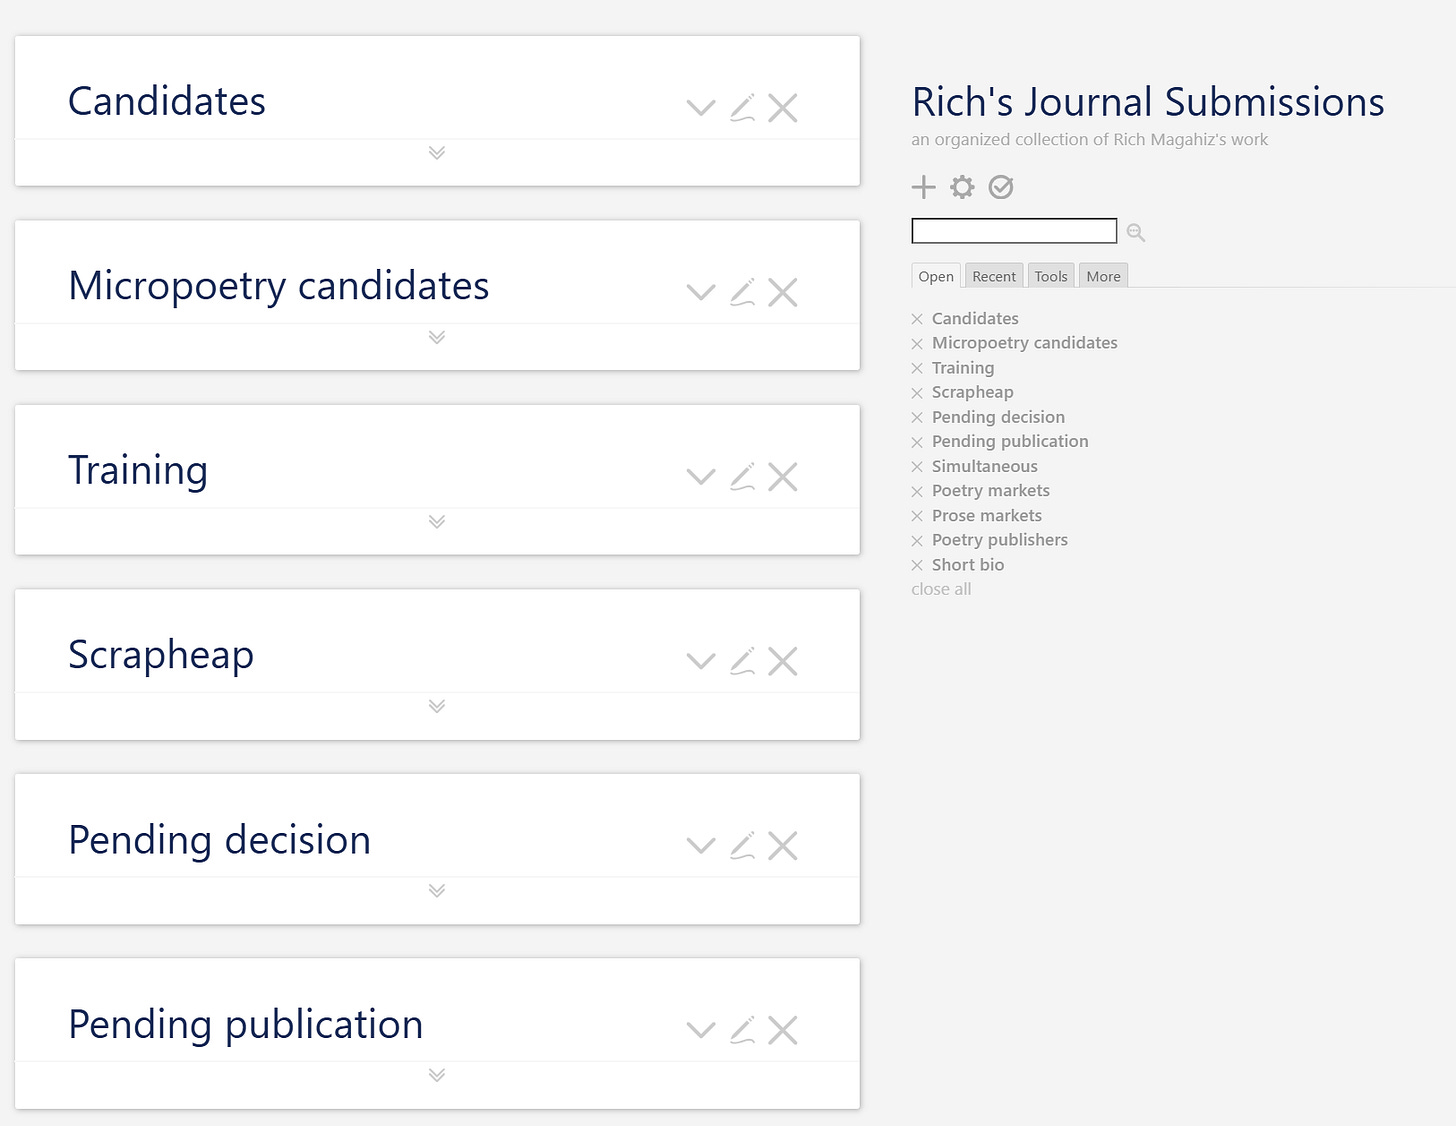
Task: Edit the Scrapheap tiddler via its pencil icon
Action: click(742, 661)
